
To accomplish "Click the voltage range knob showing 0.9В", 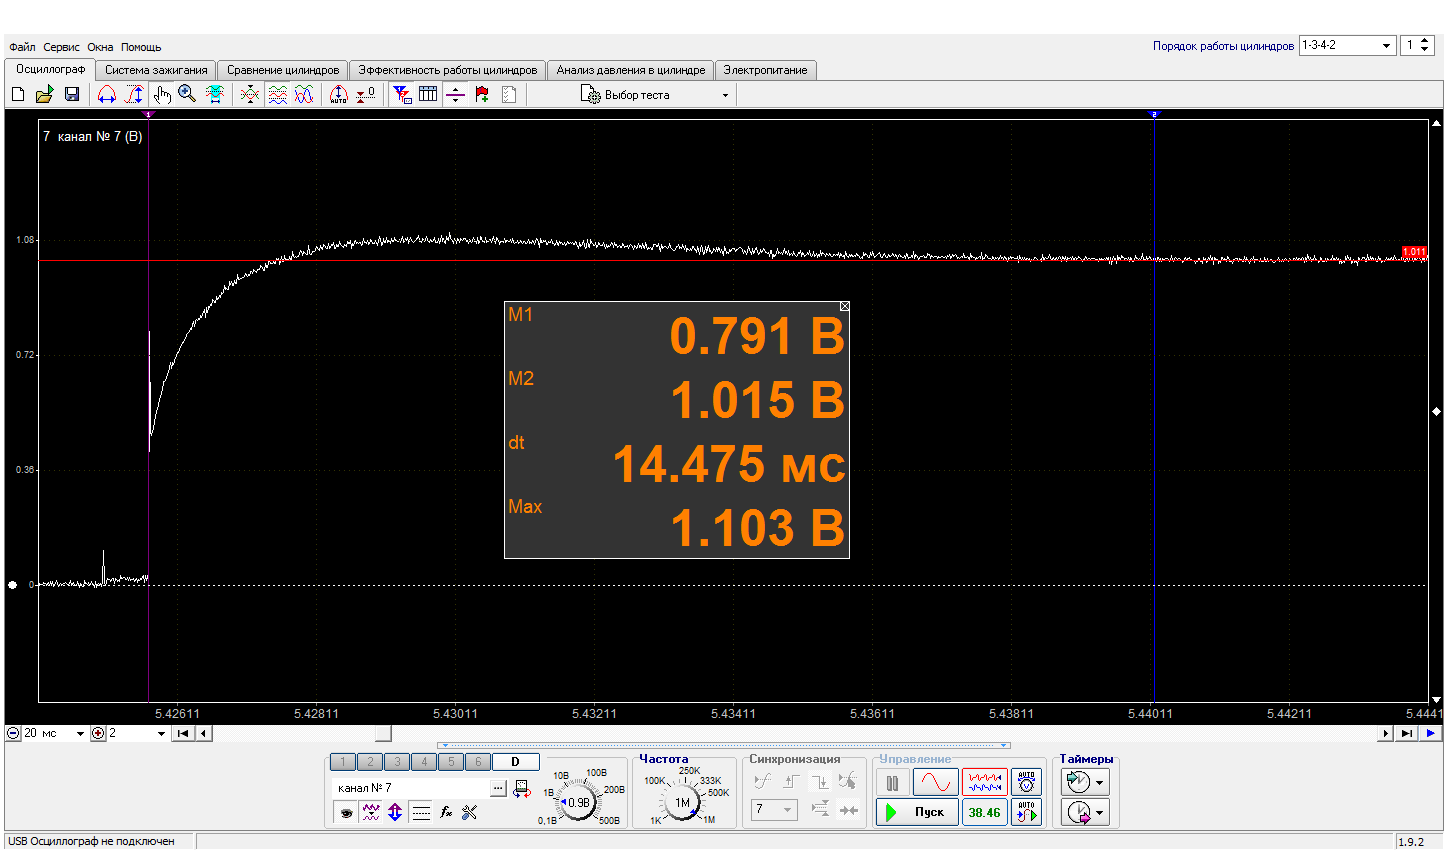I will tap(579, 802).
